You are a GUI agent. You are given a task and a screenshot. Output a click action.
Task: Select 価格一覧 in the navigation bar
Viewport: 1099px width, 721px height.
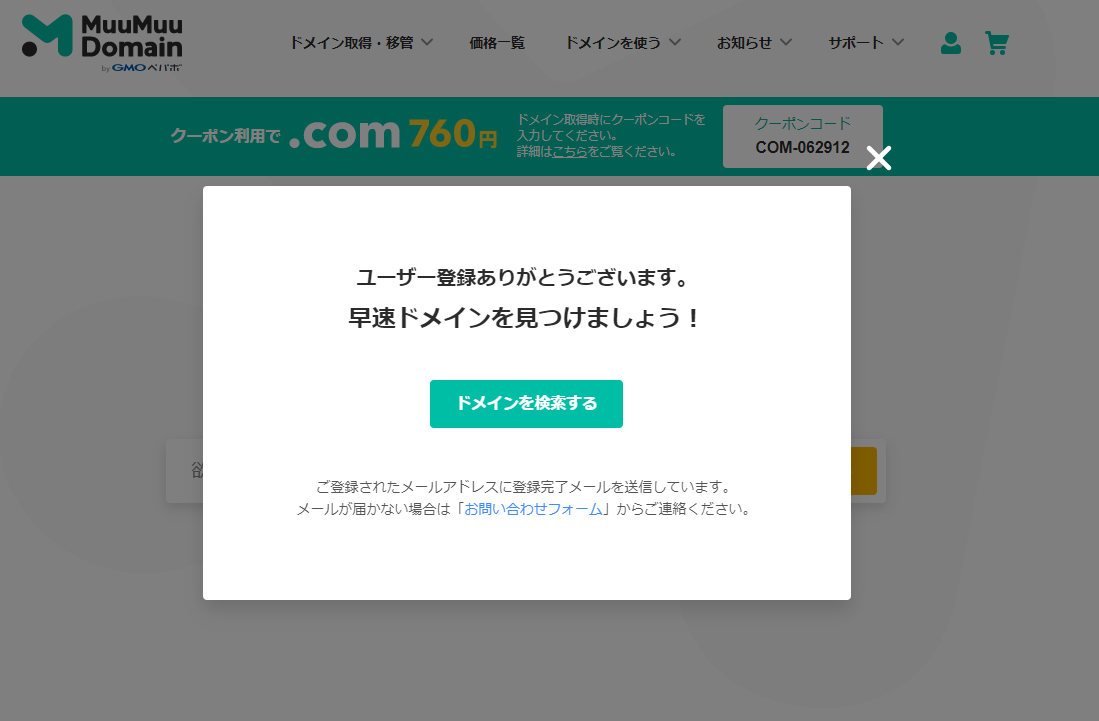497,42
